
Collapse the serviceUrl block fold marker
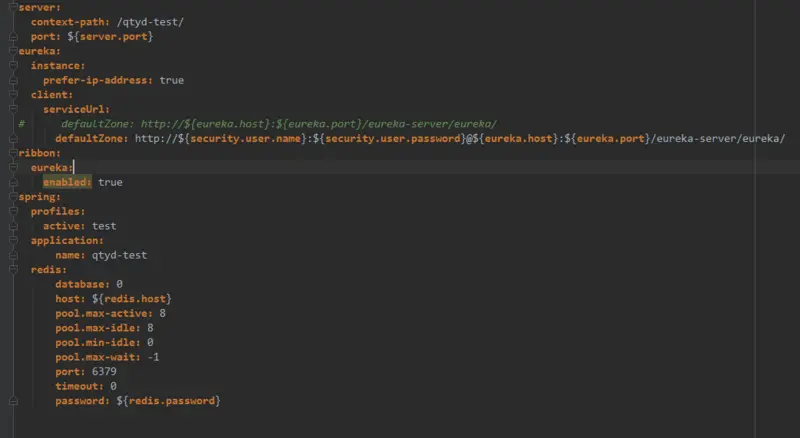pyautogui.click(x=13, y=109)
